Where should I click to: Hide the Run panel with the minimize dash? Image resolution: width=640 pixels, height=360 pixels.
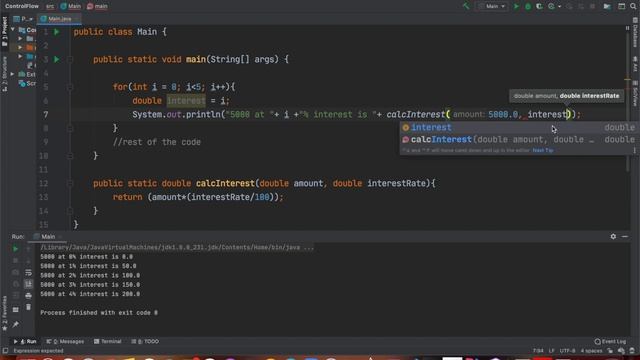(x=625, y=236)
